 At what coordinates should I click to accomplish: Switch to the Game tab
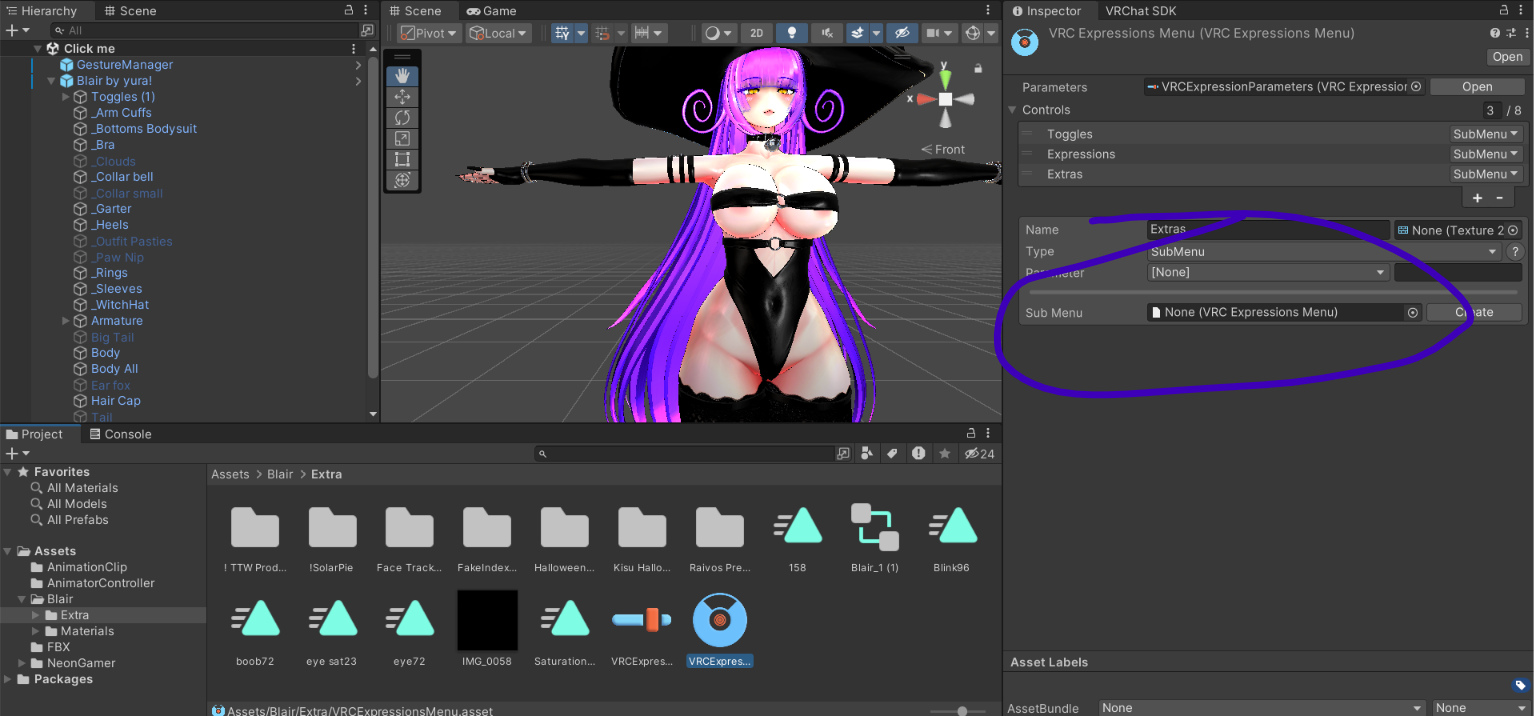(492, 11)
